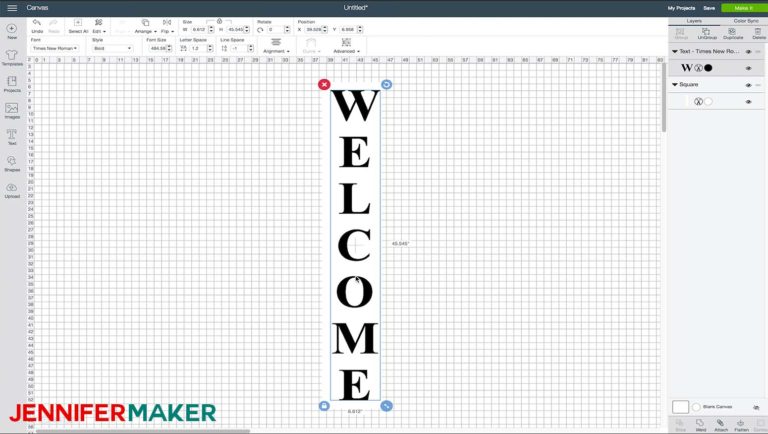Click the Blank Canvas color circle

[x=696, y=407]
